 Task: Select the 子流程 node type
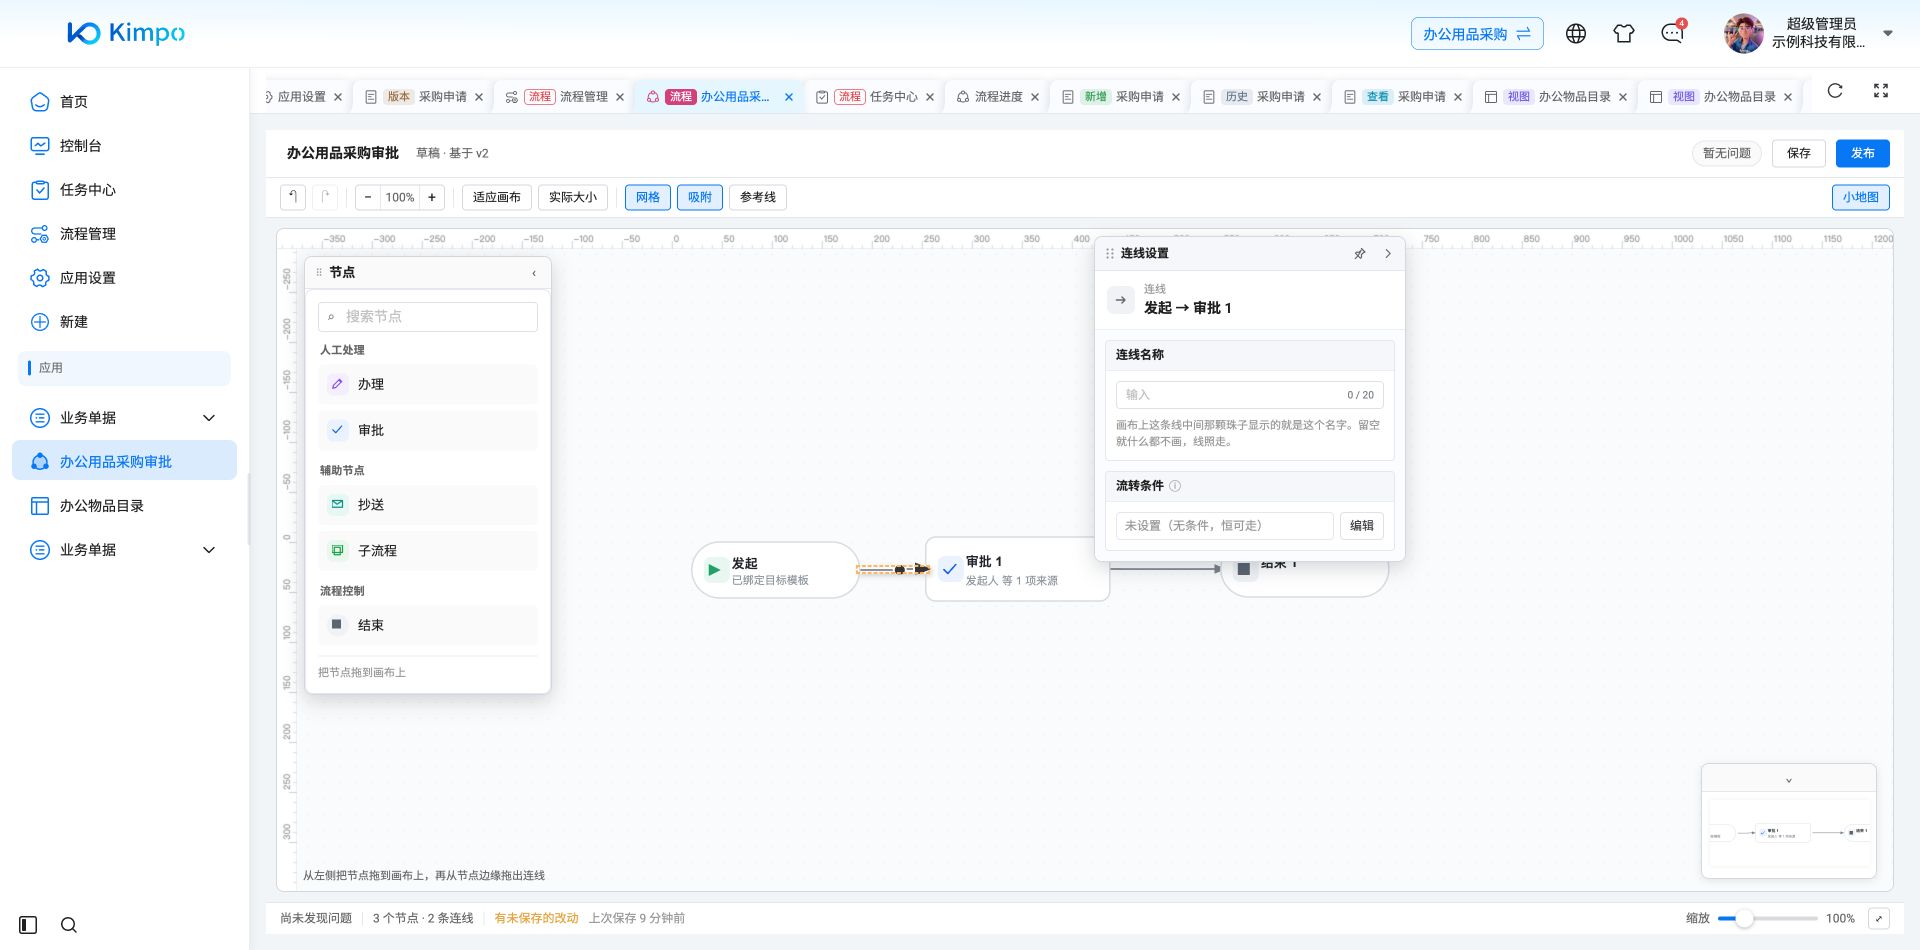[x=428, y=551]
